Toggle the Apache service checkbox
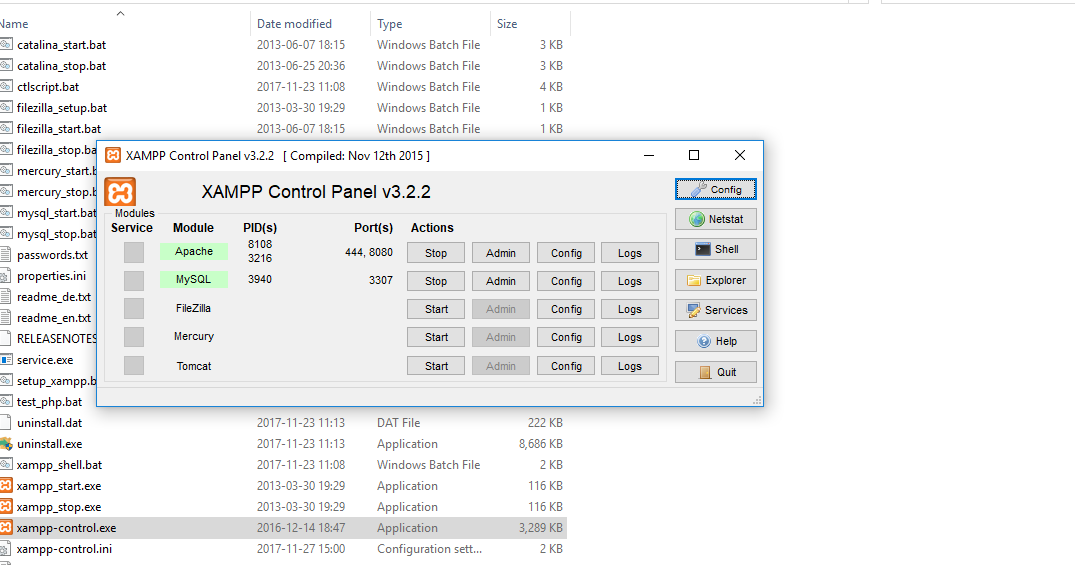The image size is (1075, 565). click(134, 252)
